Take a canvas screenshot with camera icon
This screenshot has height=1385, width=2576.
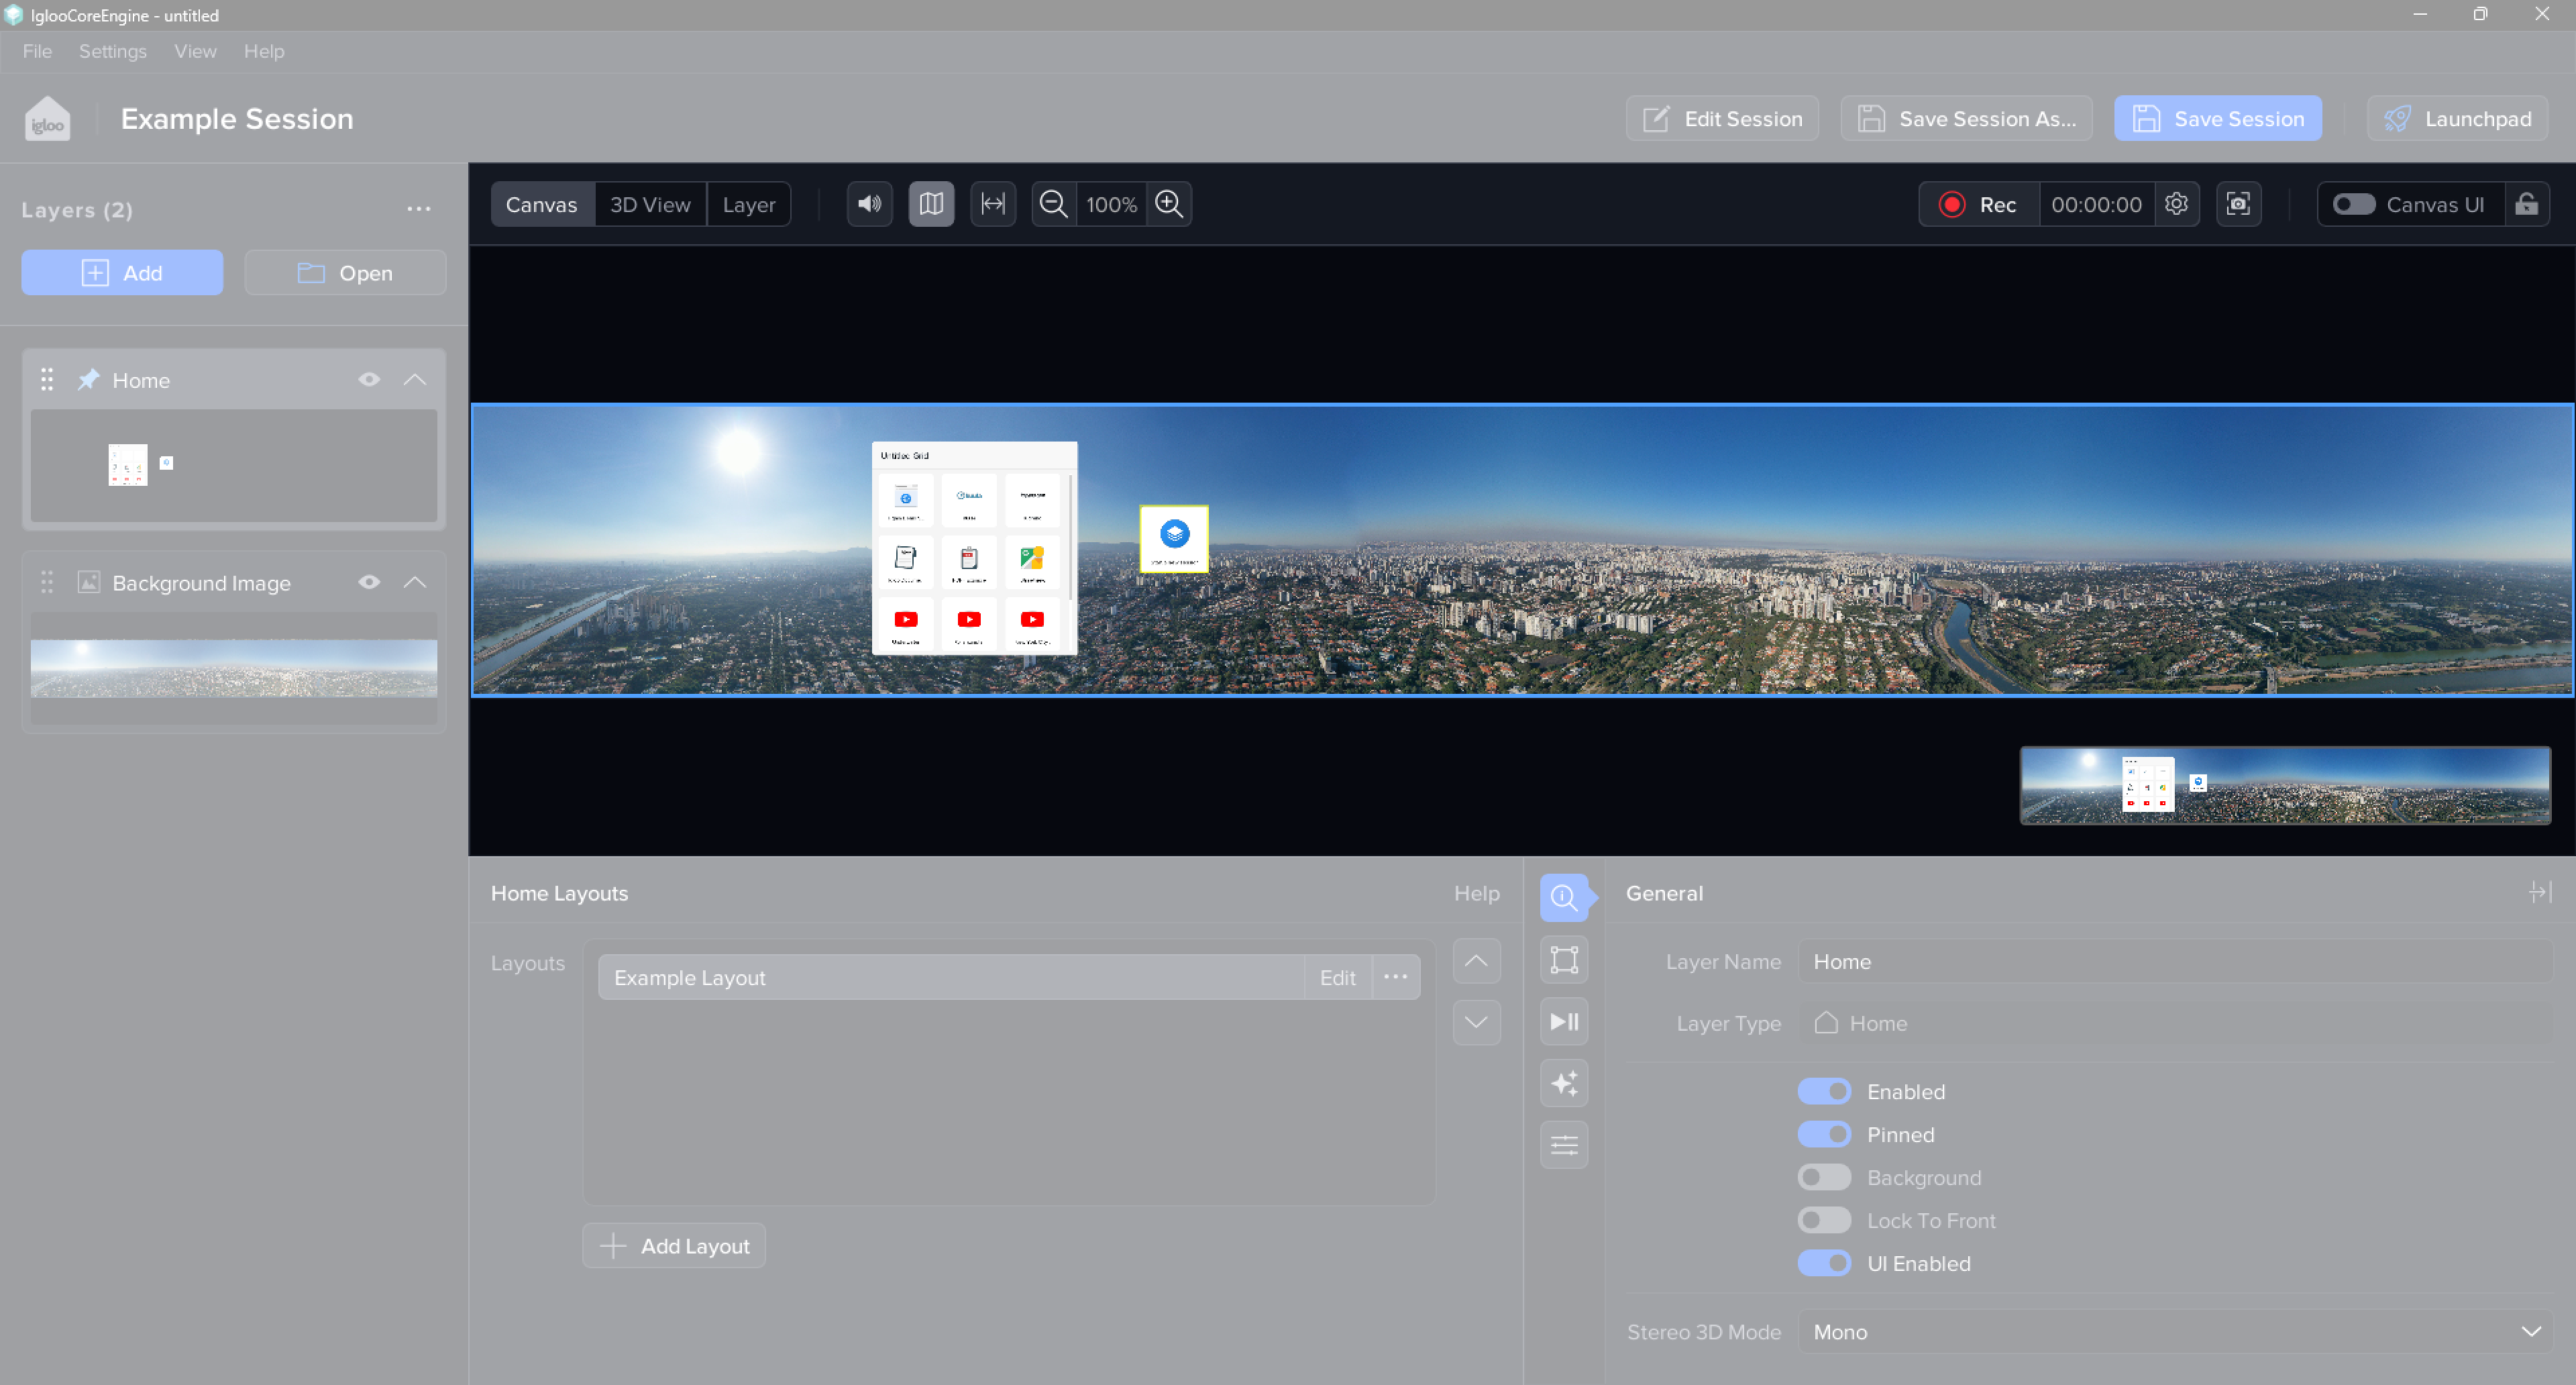(2238, 204)
